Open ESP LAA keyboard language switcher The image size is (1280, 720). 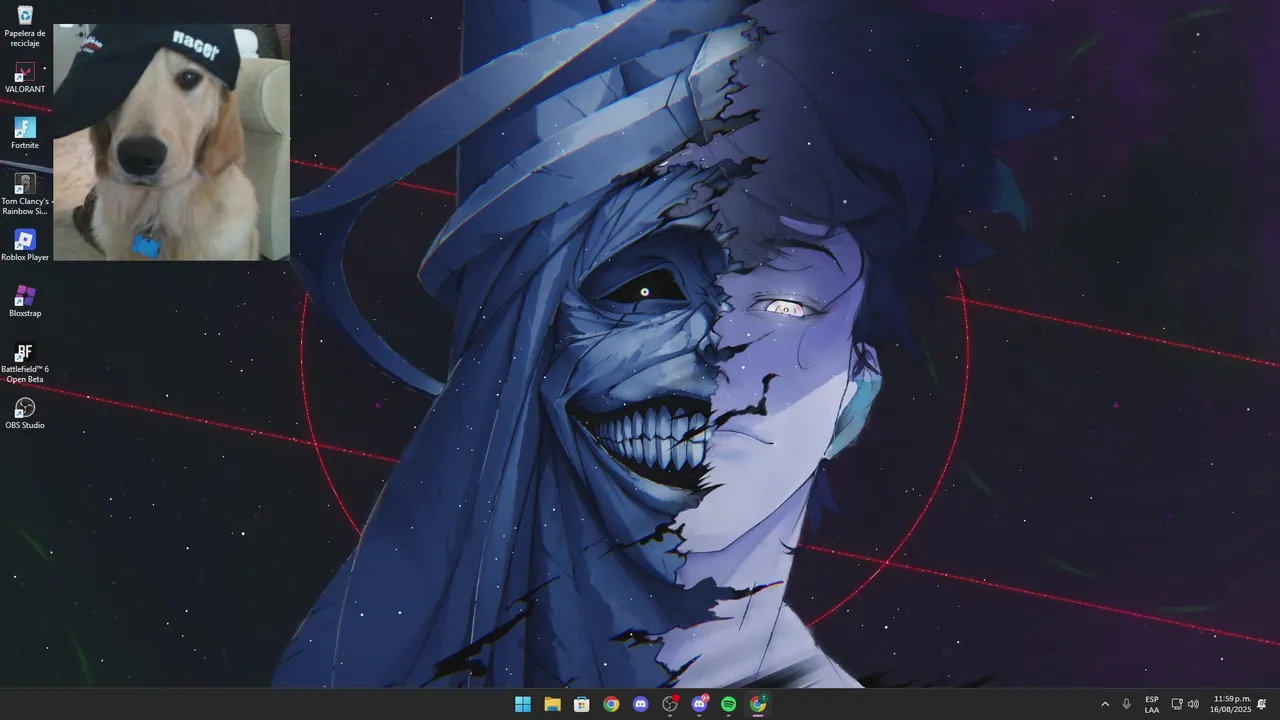tap(1152, 704)
